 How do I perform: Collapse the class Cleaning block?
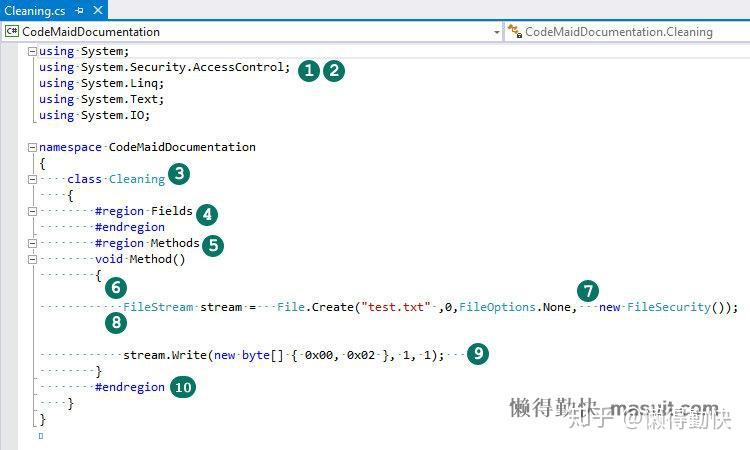[32, 179]
